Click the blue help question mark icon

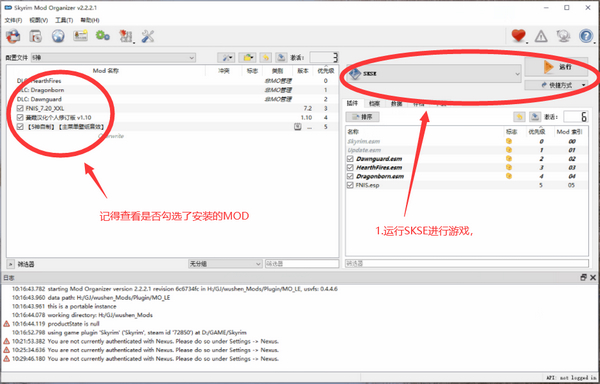pos(585,36)
